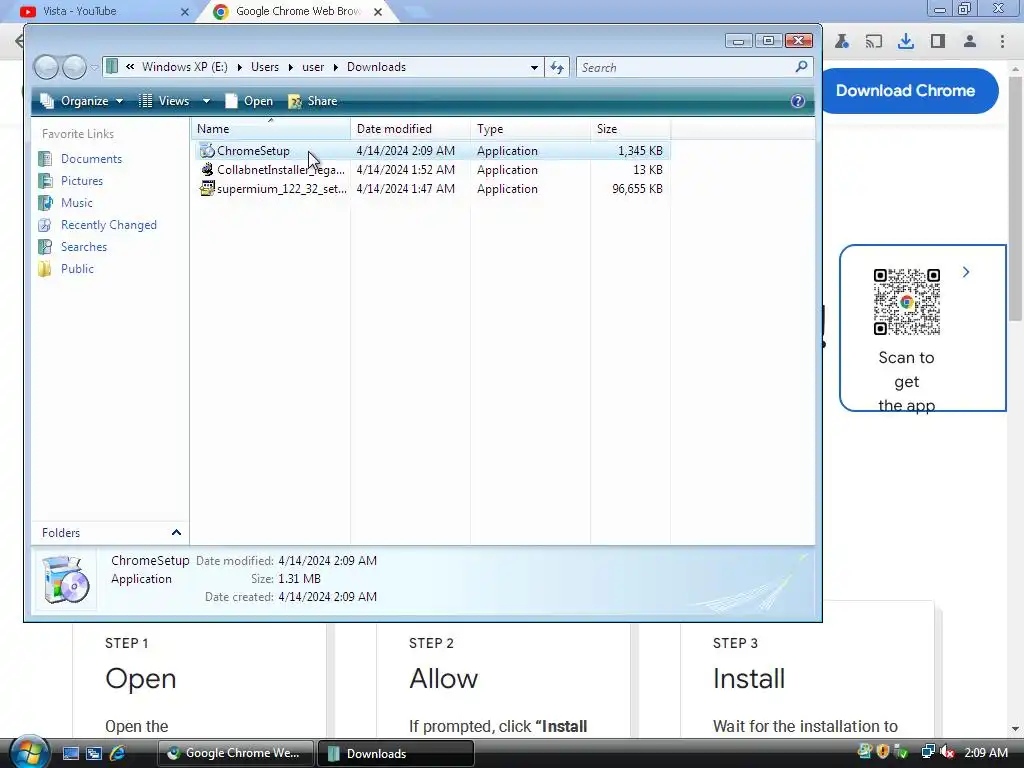The width and height of the screenshot is (1024, 768).
Task: Click the Downloads taskbar button
Action: pyautogui.click(x=396, y=753)
